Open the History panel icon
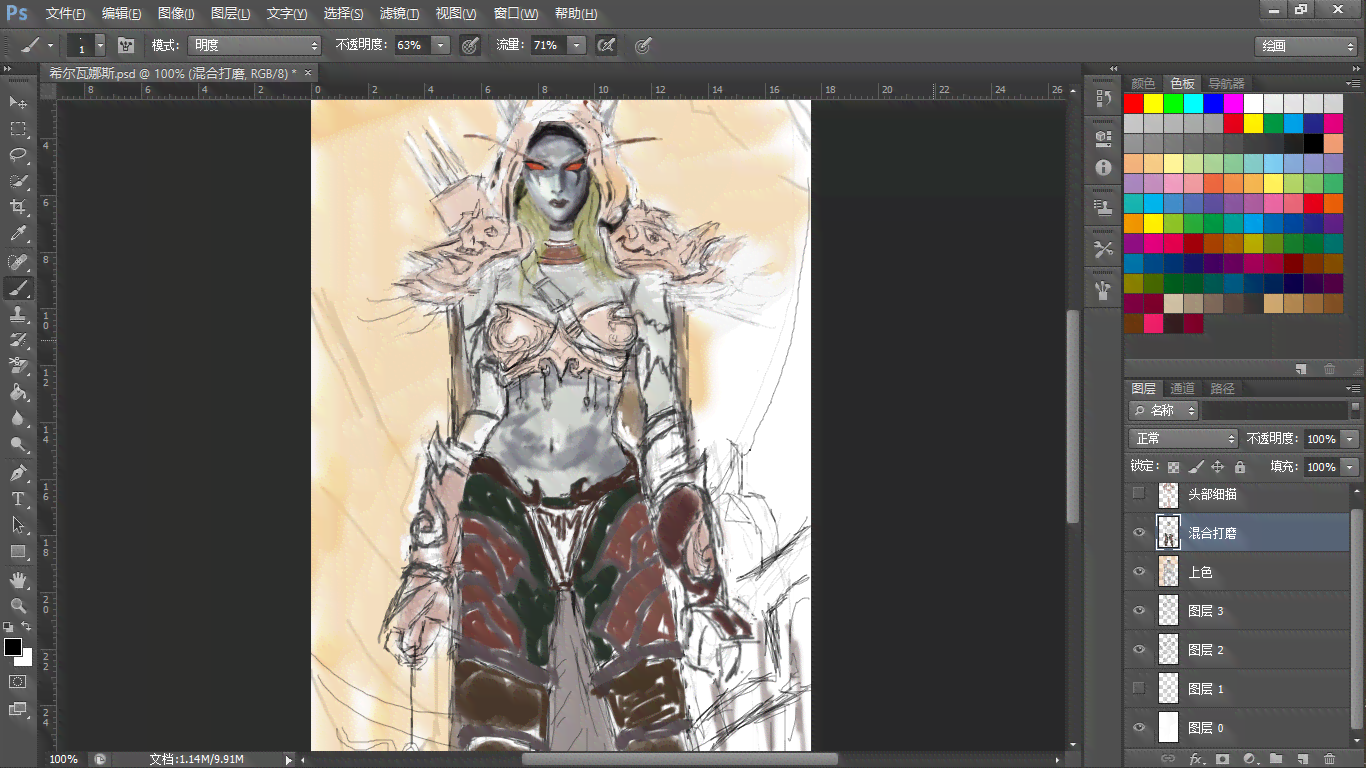Viewport: 1366px width, 768px height. point(1104,98)
